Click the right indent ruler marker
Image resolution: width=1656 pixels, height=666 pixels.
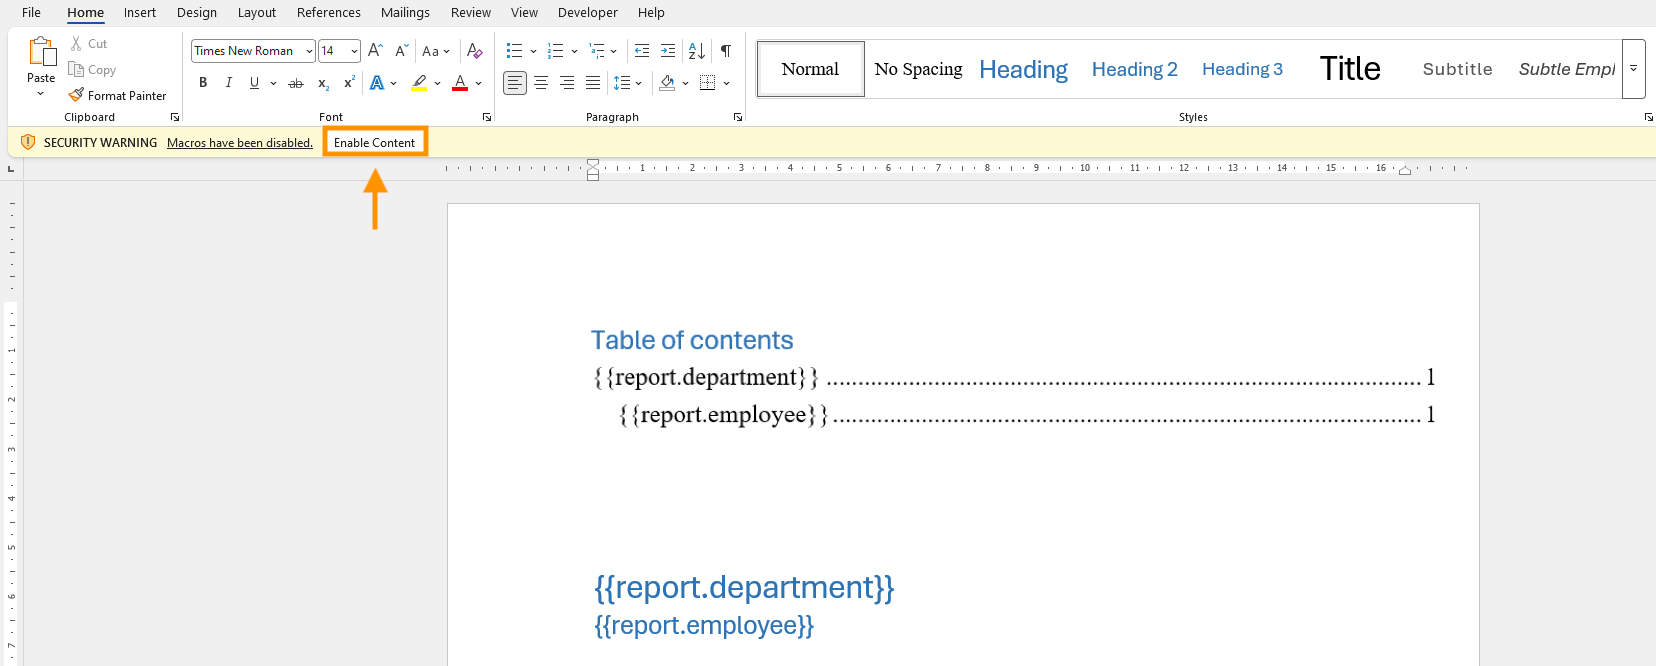[1405, 171]
